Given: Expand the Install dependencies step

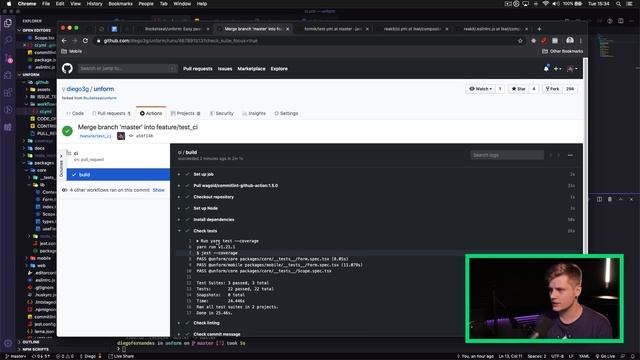Looking at the screenshot, I should (x=213, y=220).
